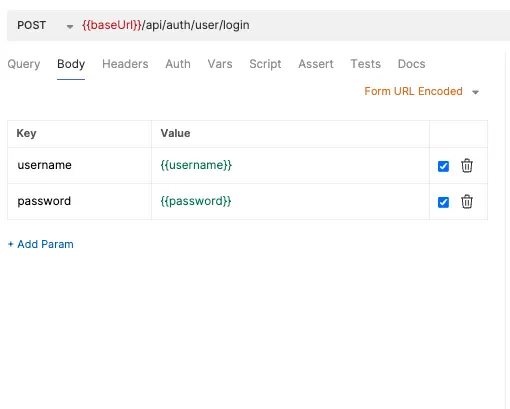Delete the password param with trash icon

click(x=467, y=201)
